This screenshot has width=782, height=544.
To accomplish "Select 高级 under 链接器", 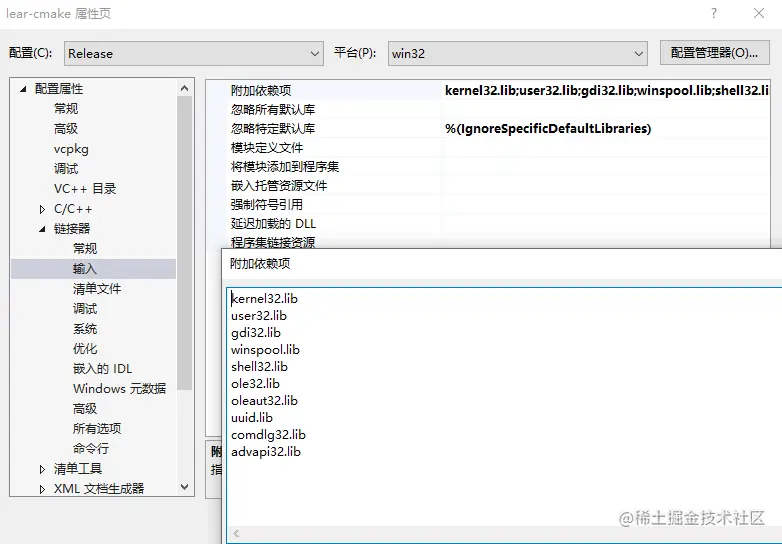I will pos(85,408).
